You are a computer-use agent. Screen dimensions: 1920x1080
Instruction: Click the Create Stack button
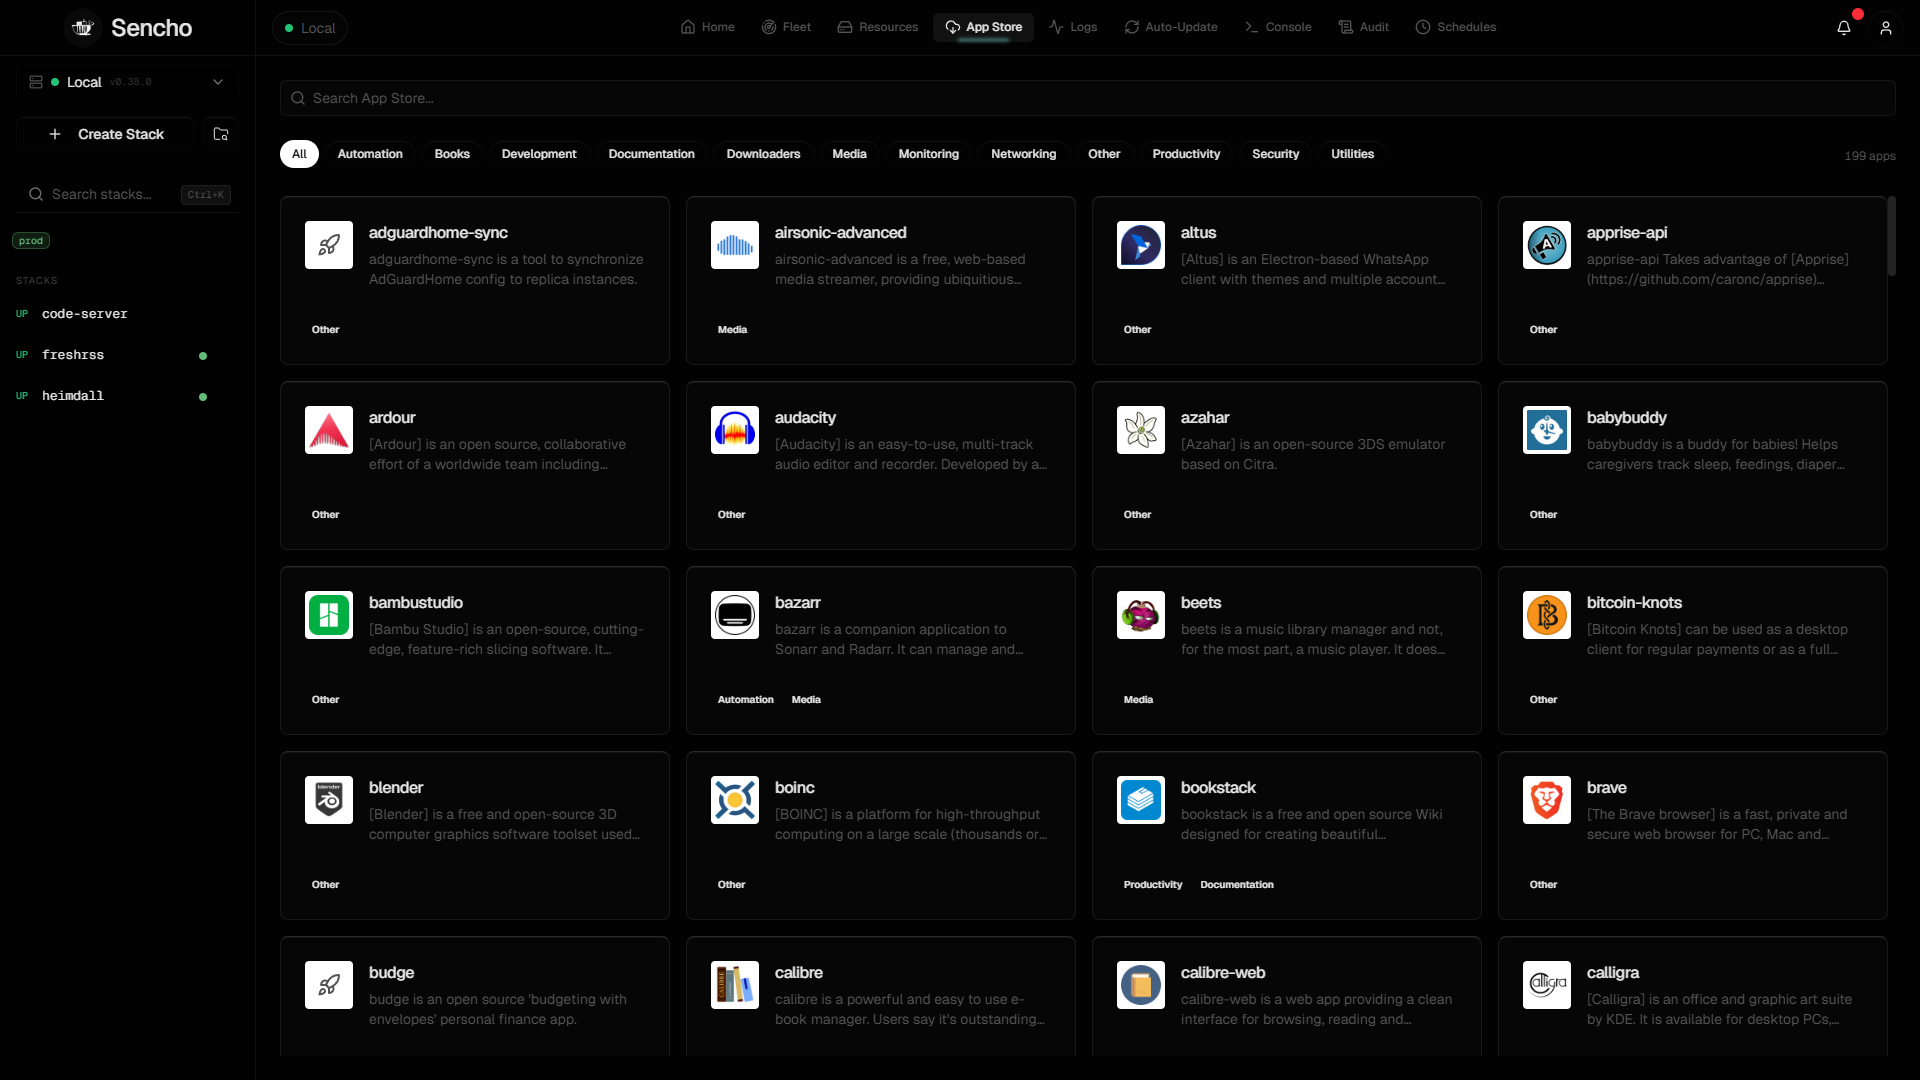(107, 134)
